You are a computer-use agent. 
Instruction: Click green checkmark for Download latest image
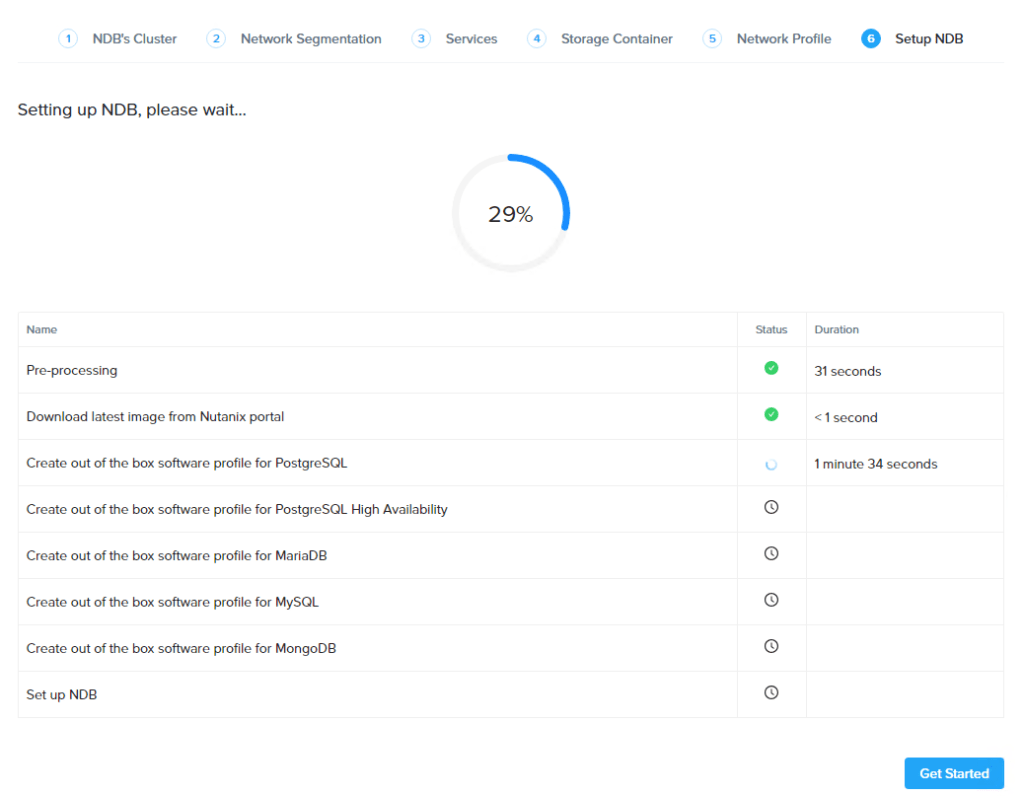[771, 414]
